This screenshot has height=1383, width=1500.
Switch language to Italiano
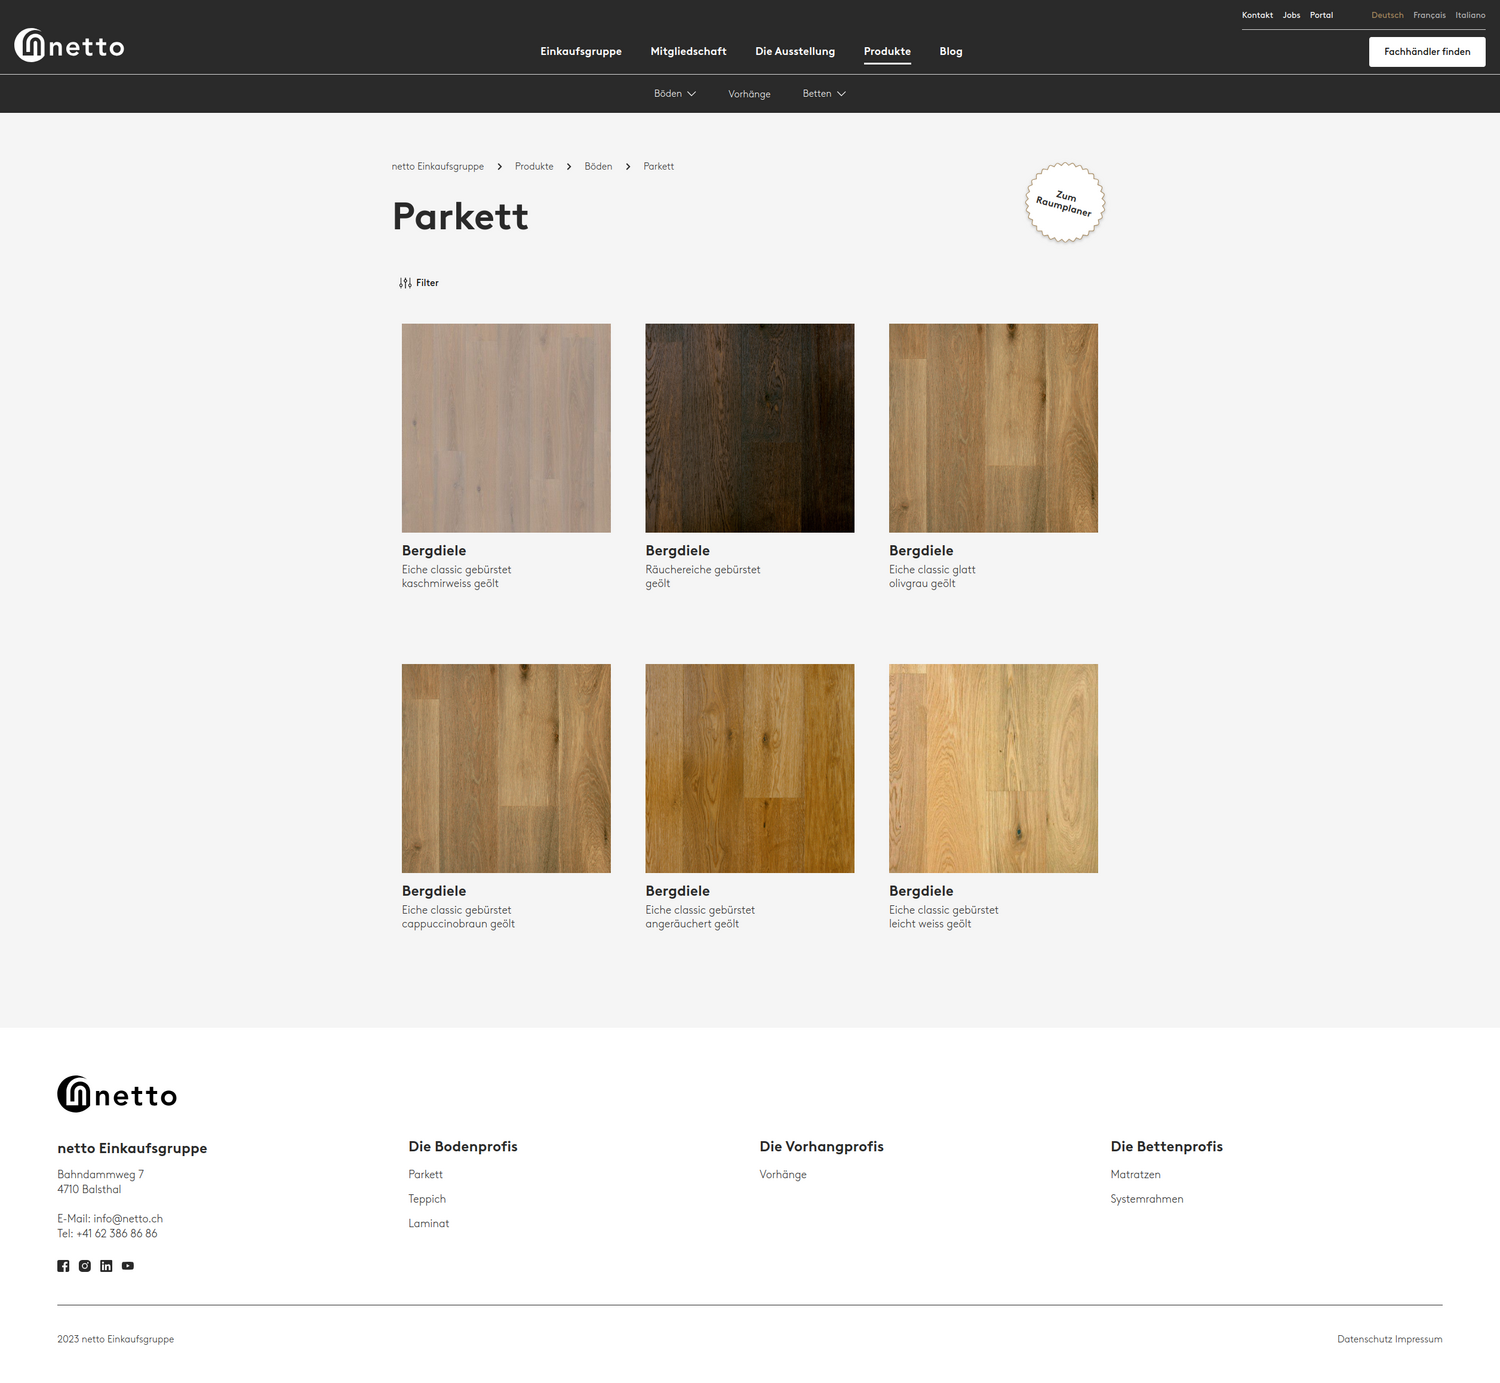(1470, 15)
